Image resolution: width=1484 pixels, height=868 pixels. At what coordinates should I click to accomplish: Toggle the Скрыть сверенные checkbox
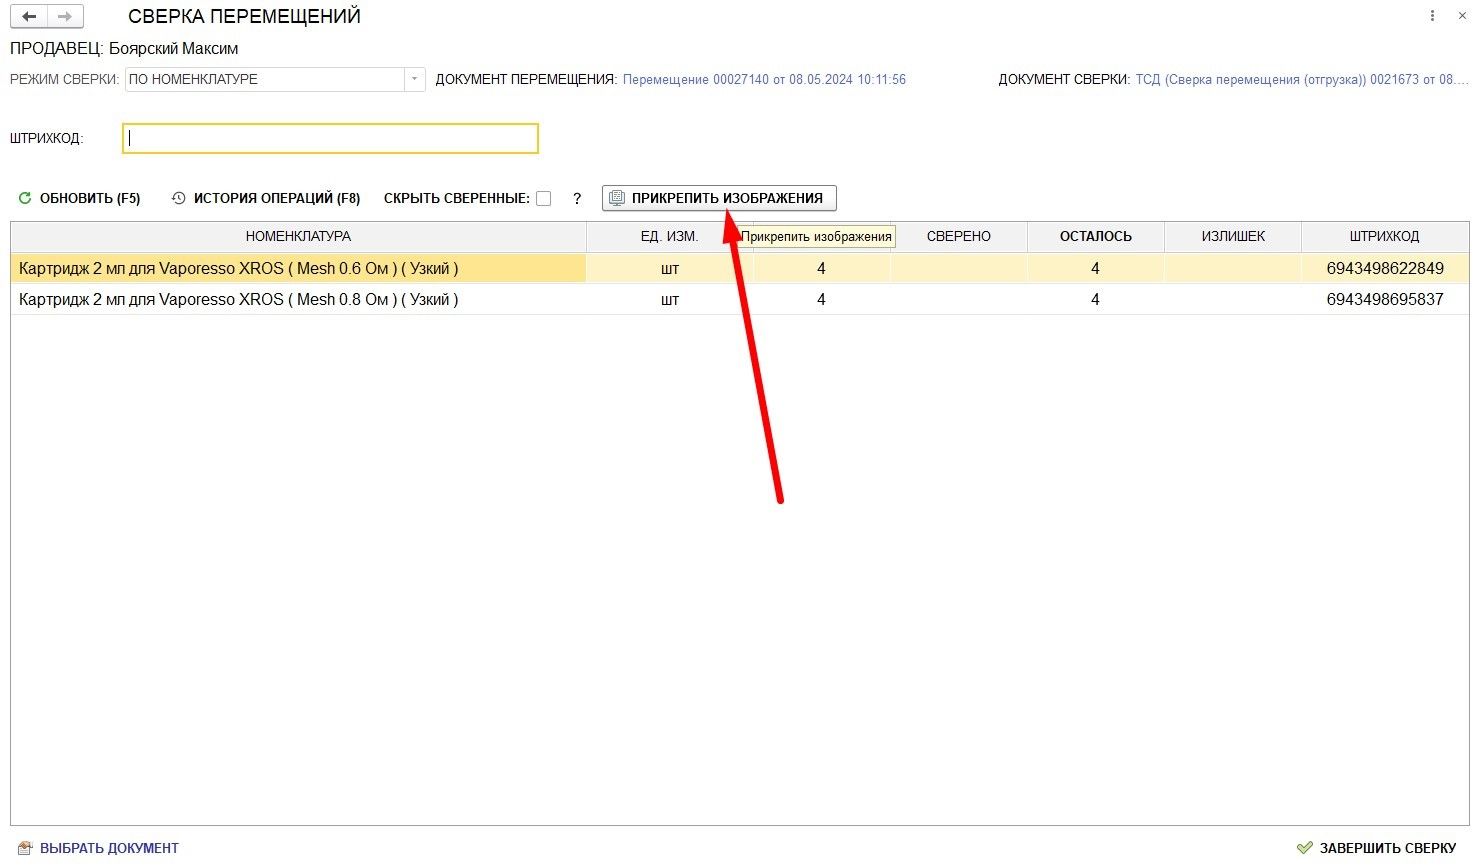click(544, 199)
